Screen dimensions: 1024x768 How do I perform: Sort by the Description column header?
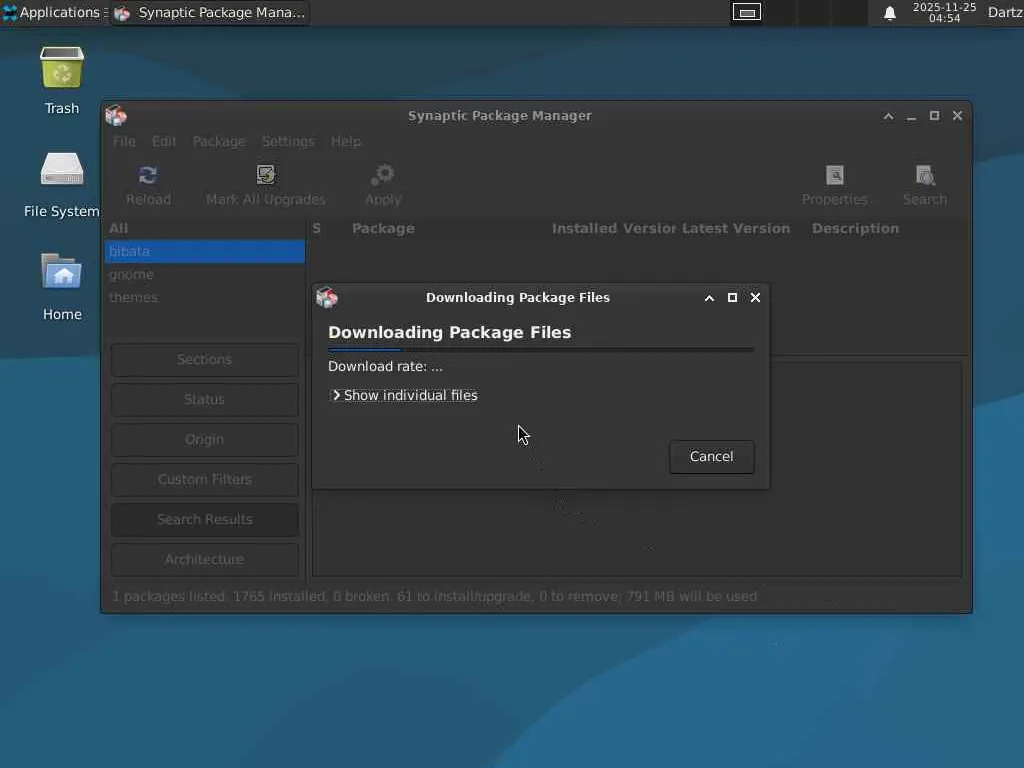pos(856,229)
